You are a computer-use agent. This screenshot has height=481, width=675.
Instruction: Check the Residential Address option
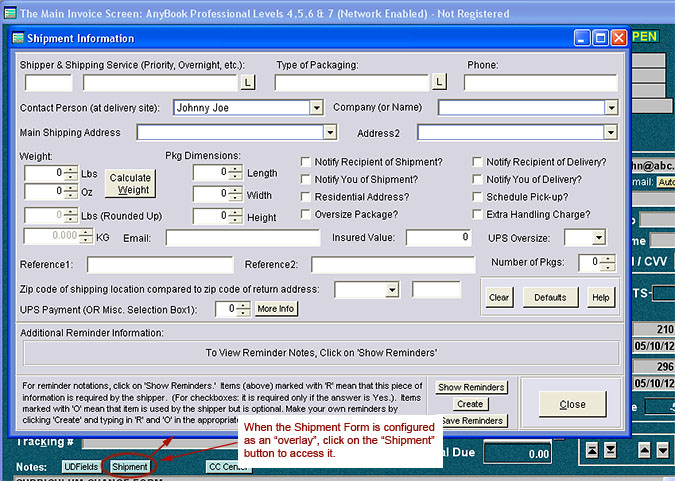[x=306, y=197]
